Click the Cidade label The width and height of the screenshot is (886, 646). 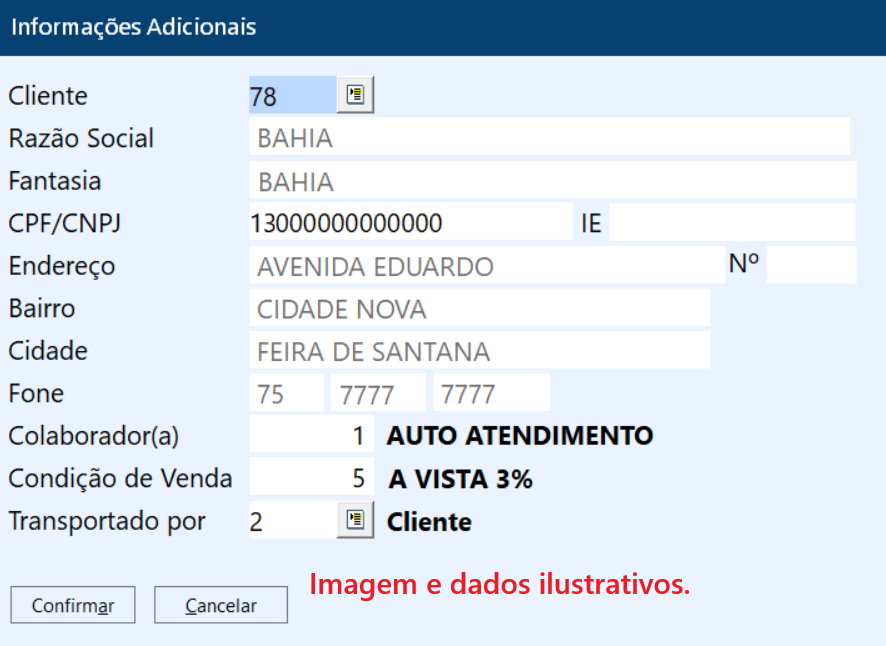pyautogui.click(x=47, y=350)
